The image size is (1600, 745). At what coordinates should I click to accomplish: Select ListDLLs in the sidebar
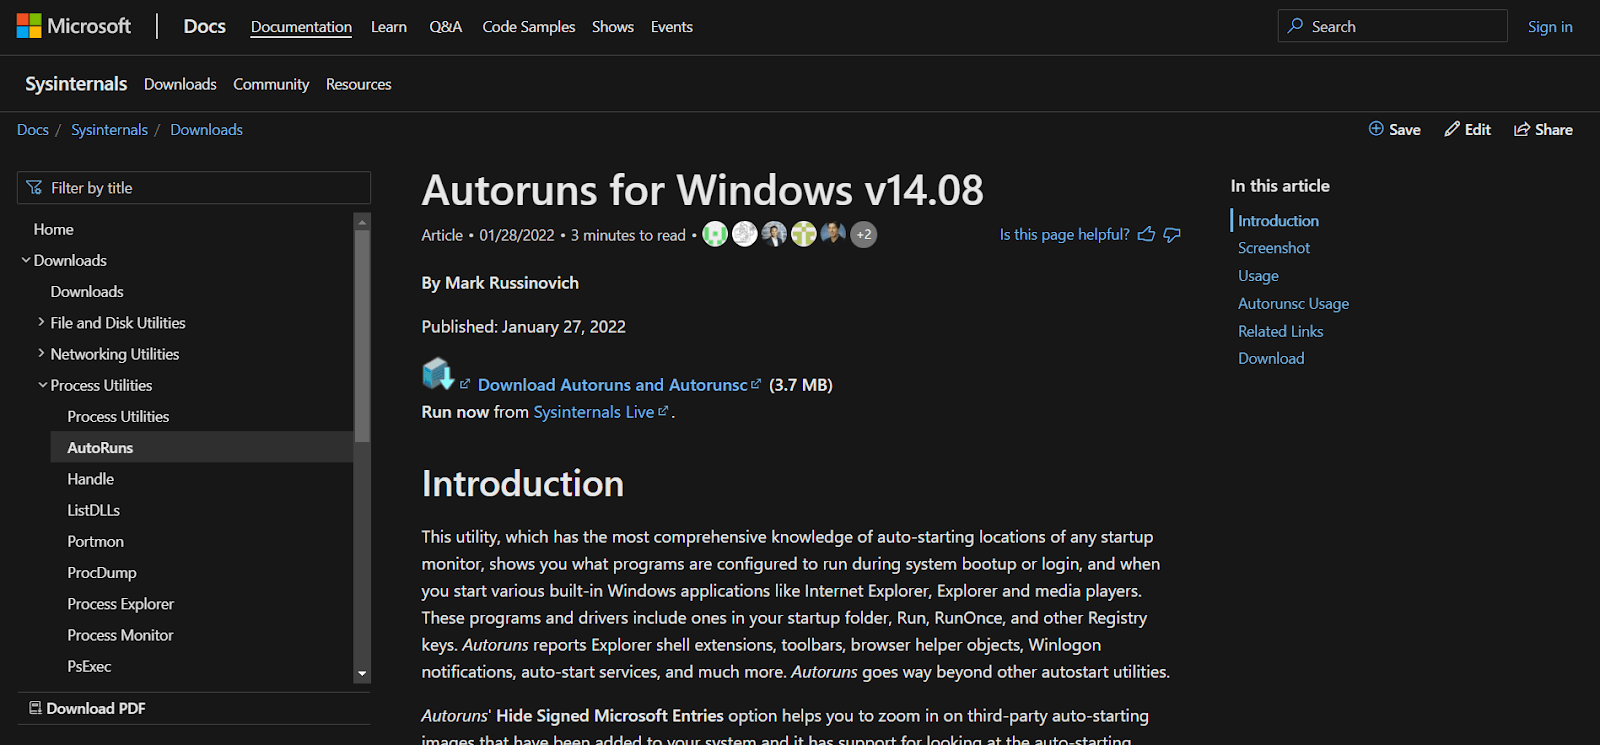[x=94, y=510]
